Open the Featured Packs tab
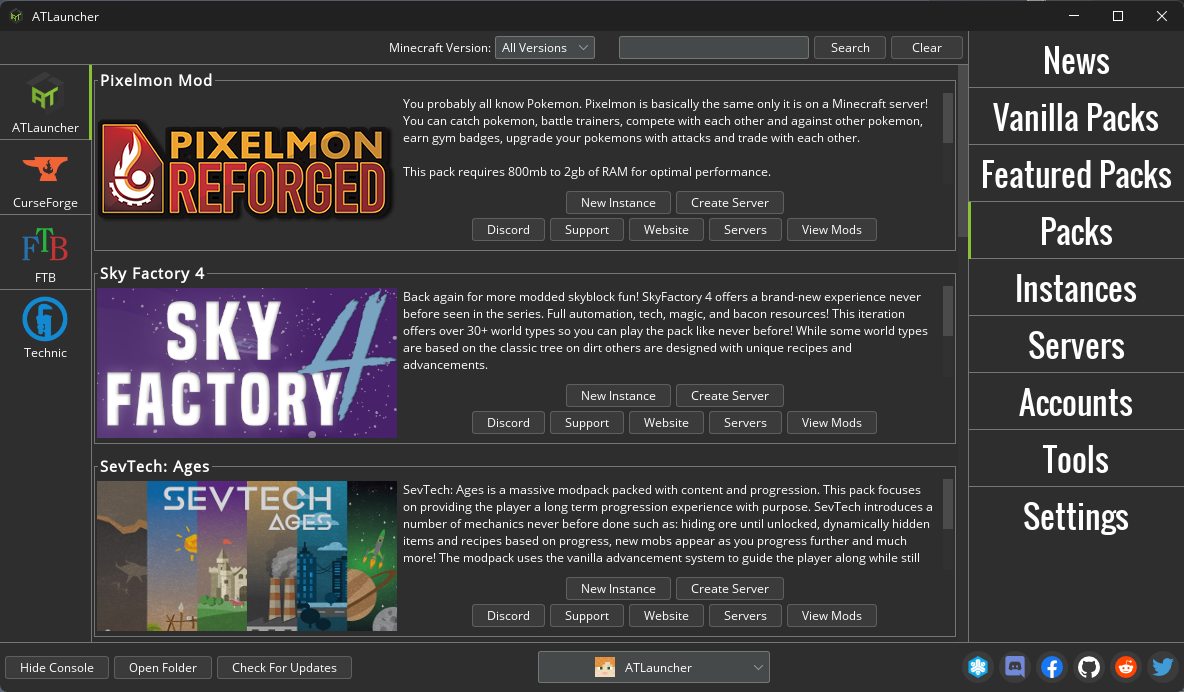 point(1076,174)
